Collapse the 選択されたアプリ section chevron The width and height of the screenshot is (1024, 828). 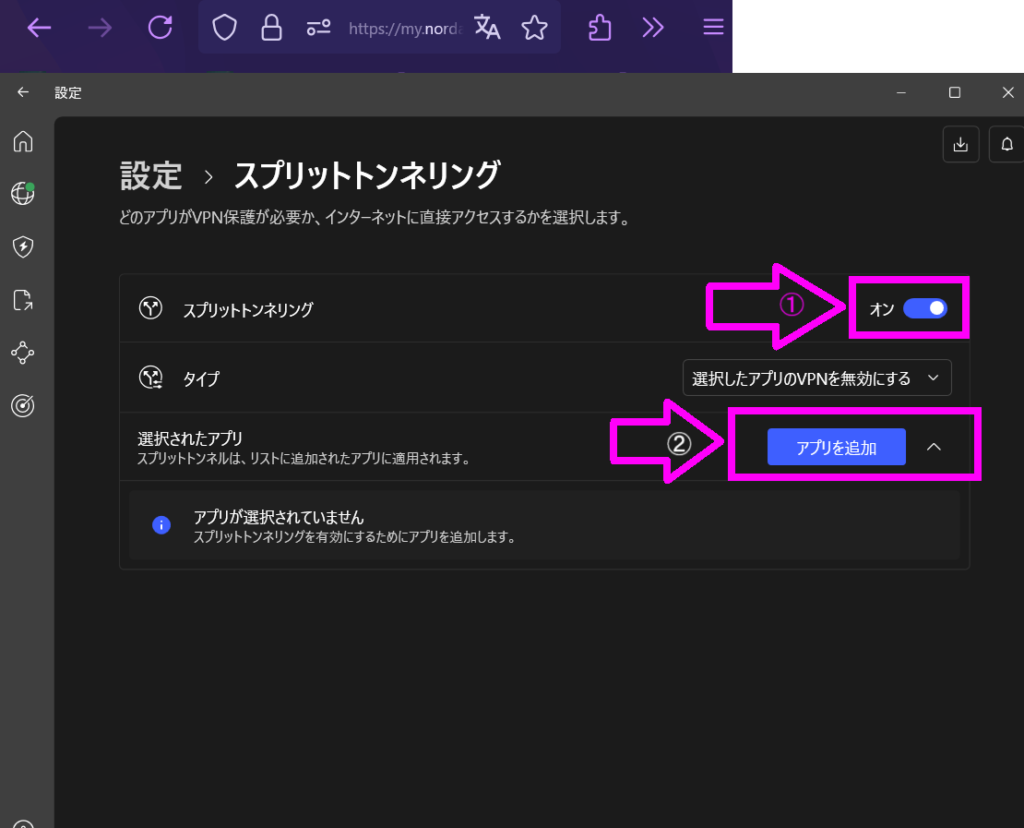tap(934, 447)
